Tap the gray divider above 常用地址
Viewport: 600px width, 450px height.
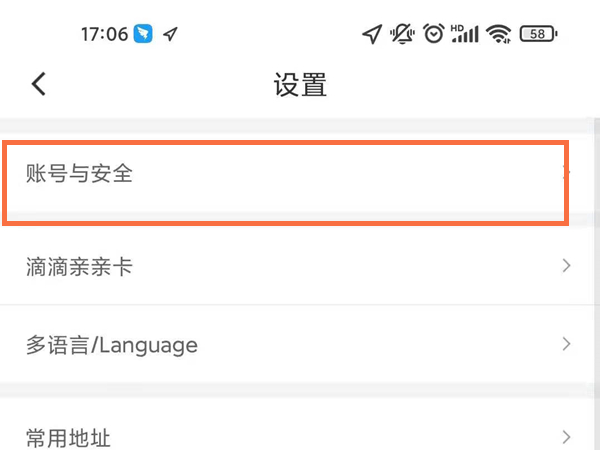coord(300,391)
